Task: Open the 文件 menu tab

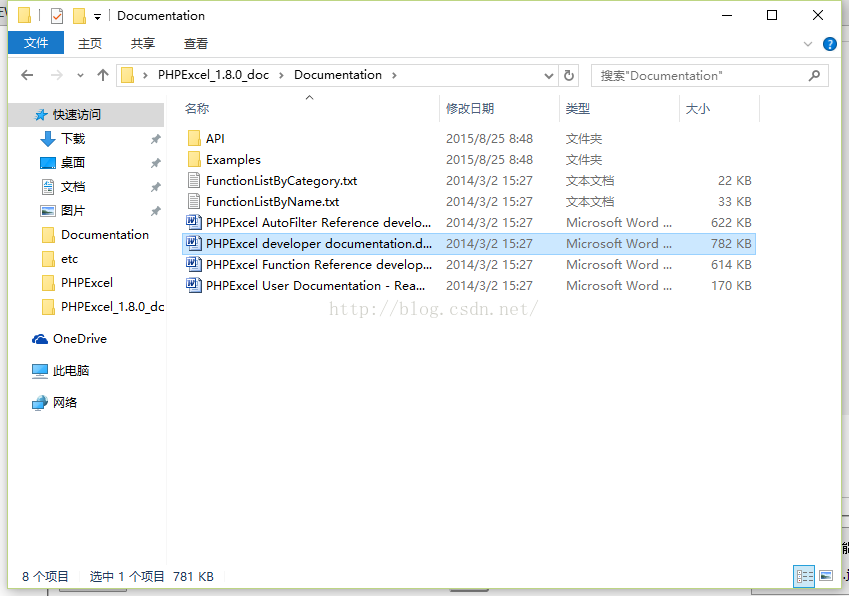Action: click(36, 42)
